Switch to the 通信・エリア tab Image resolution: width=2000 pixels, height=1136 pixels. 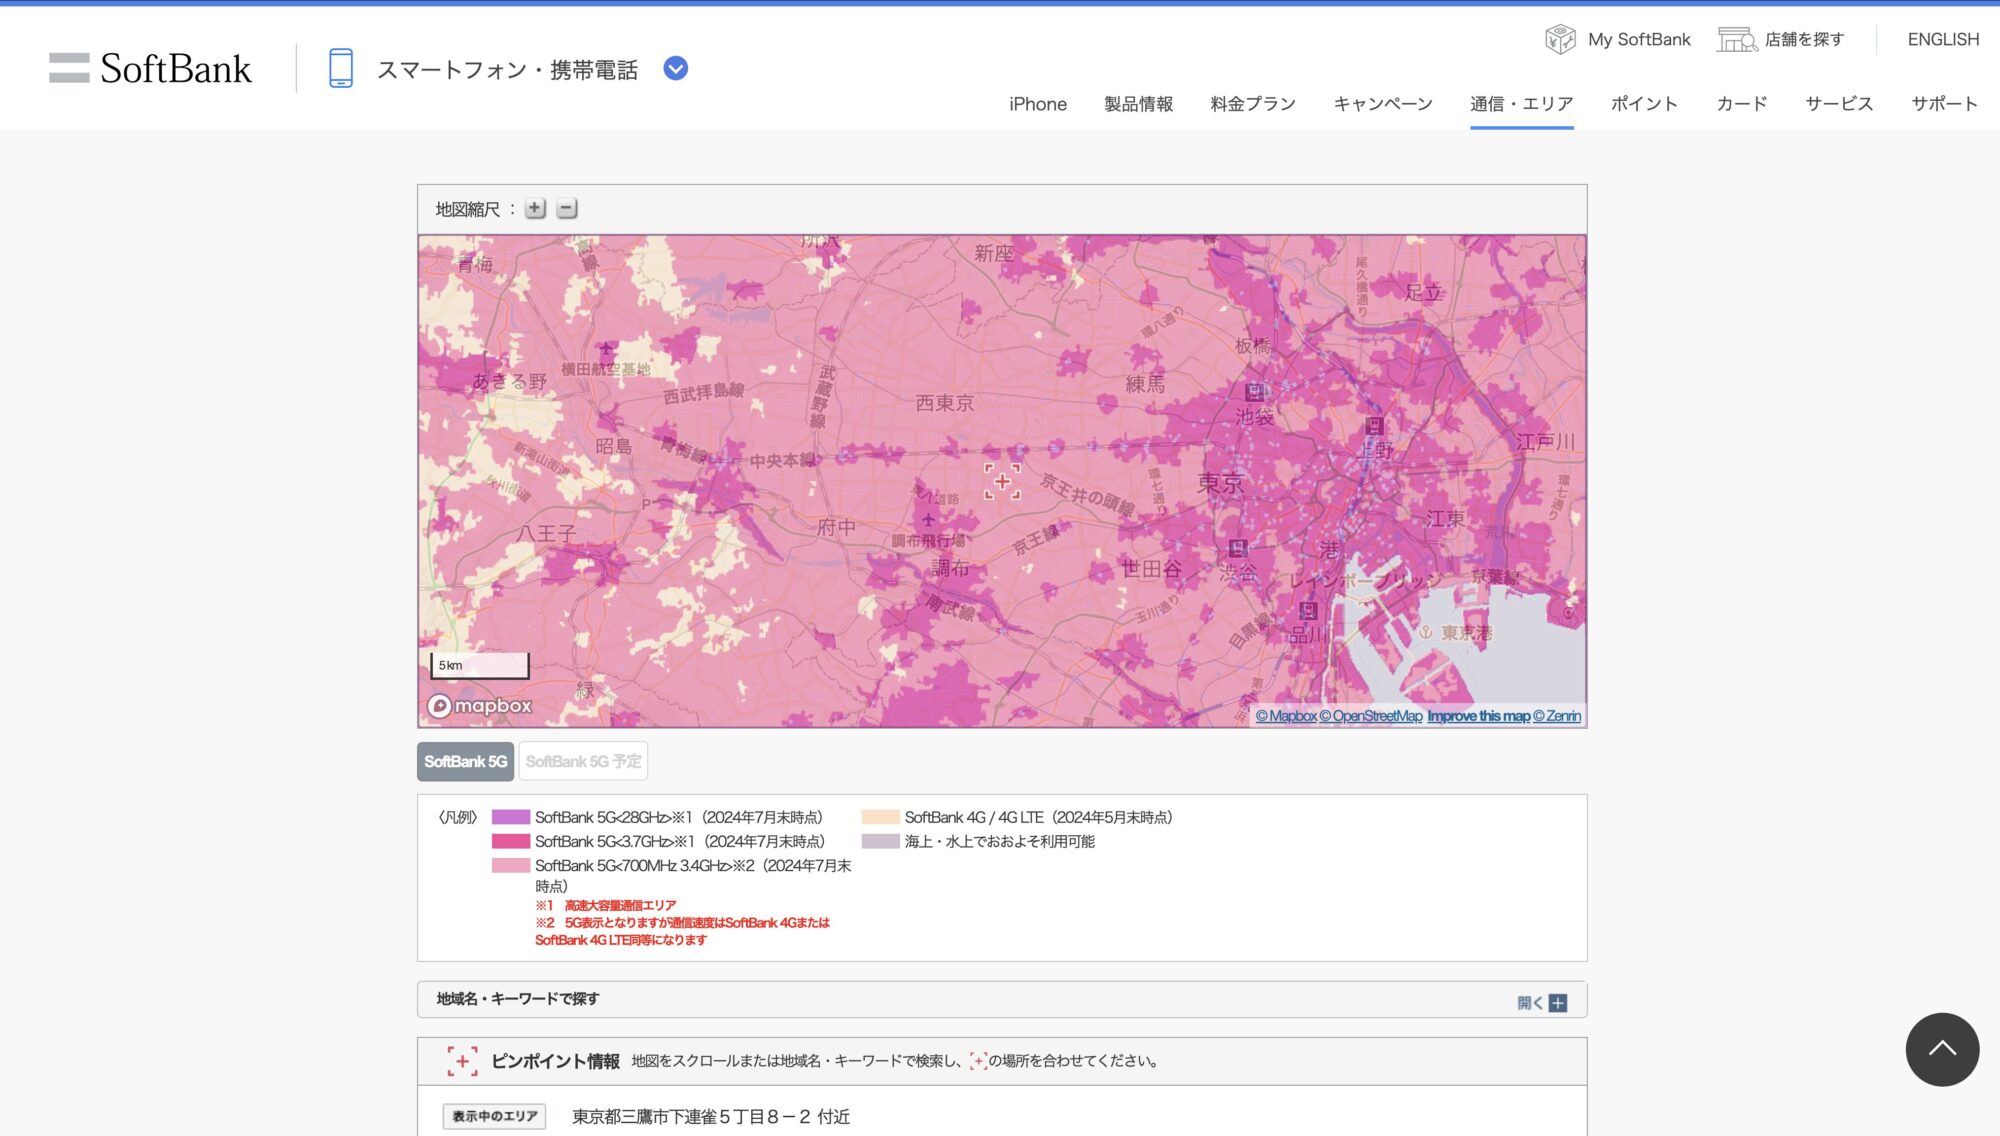coord(1520,103)
